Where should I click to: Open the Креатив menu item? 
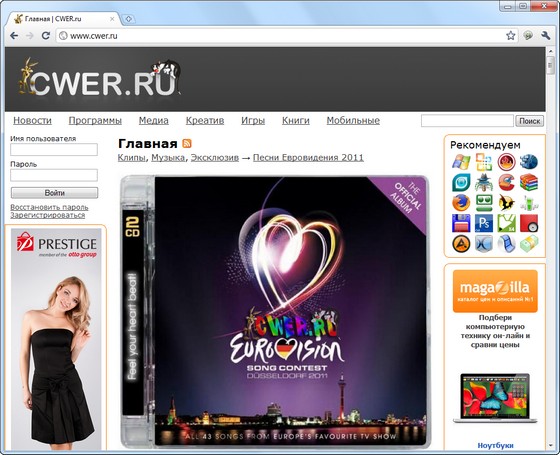point(205,121)
